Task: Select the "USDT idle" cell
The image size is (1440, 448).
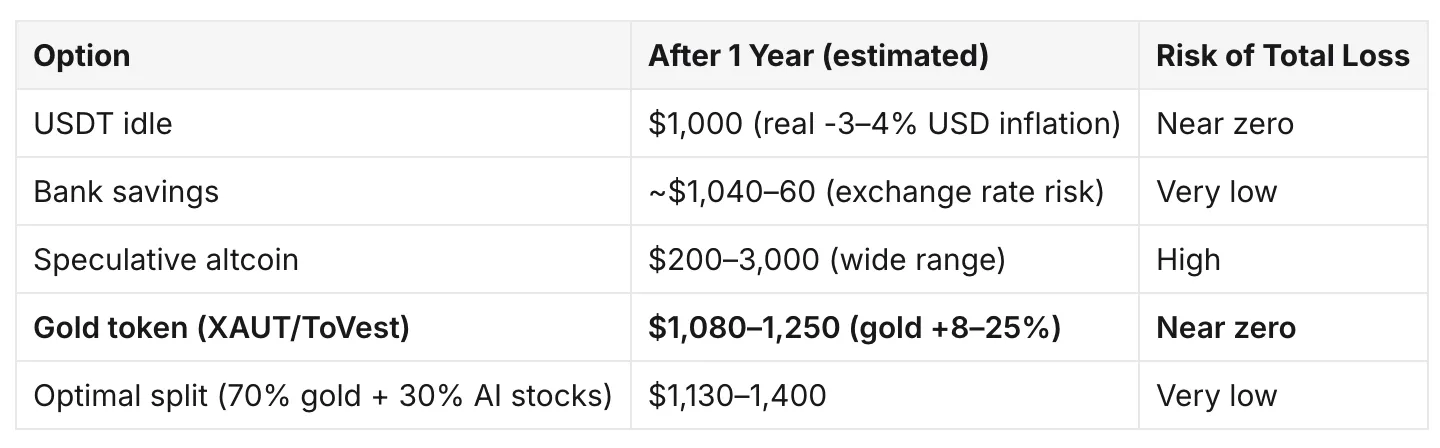Action: click(x=103, y=123)
